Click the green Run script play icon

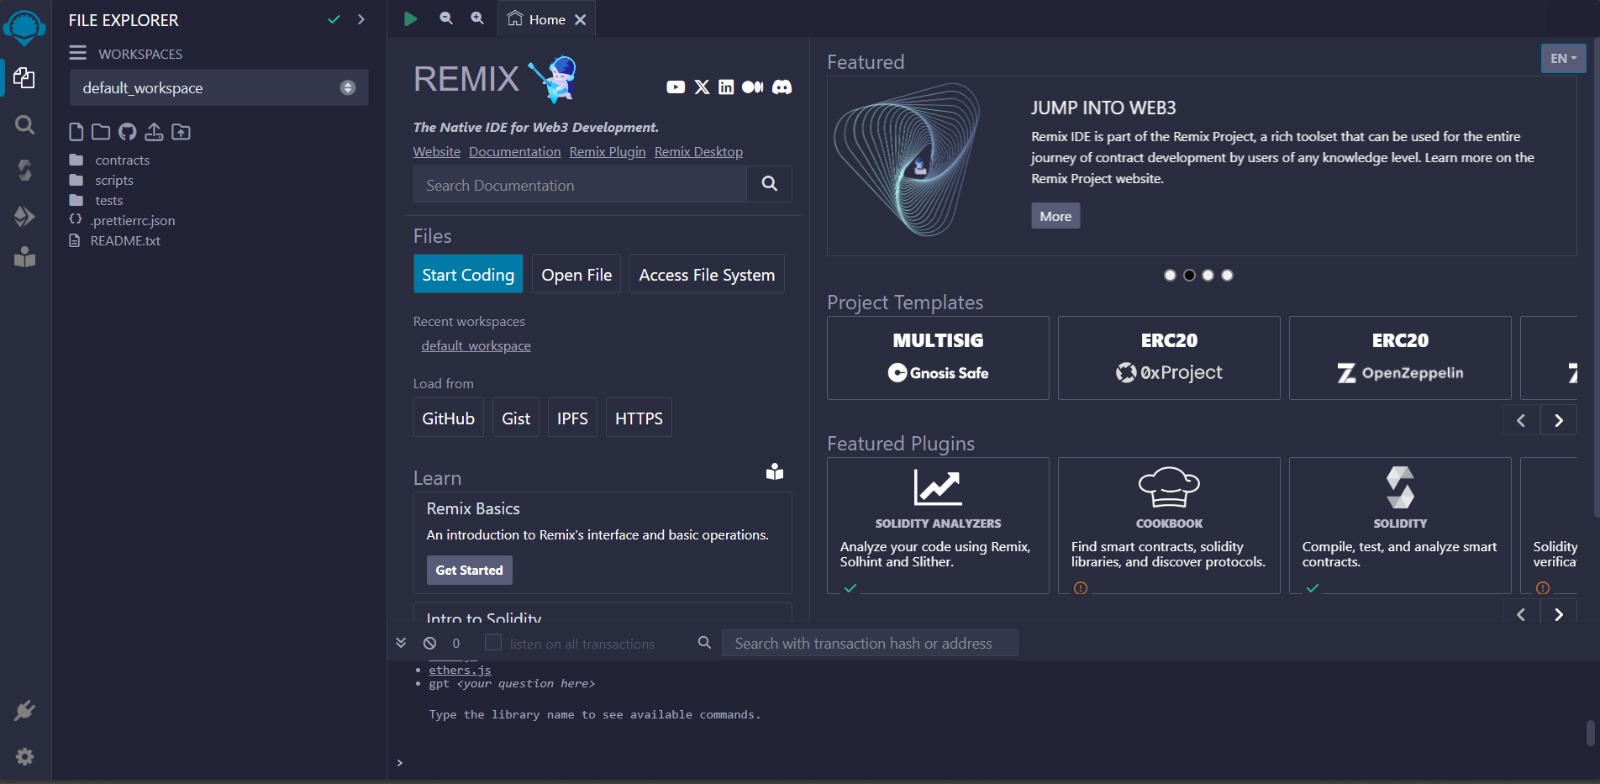pos(410,18)
